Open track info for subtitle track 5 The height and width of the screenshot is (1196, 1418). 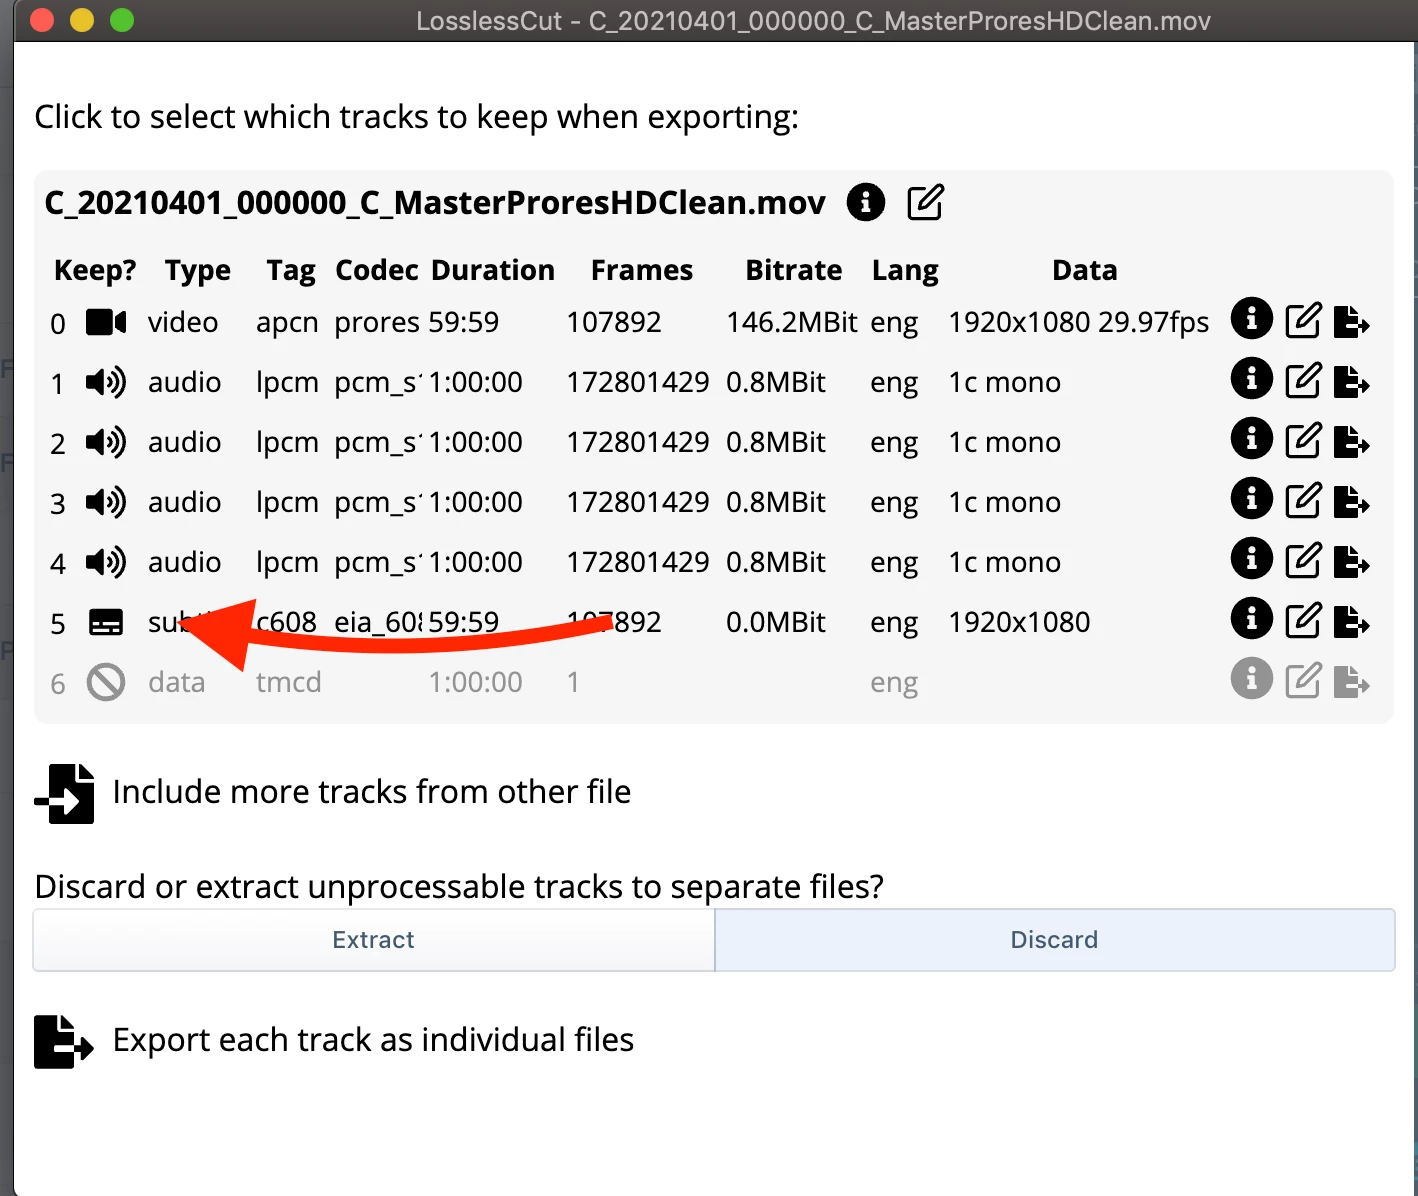(x=1251, y=619)
